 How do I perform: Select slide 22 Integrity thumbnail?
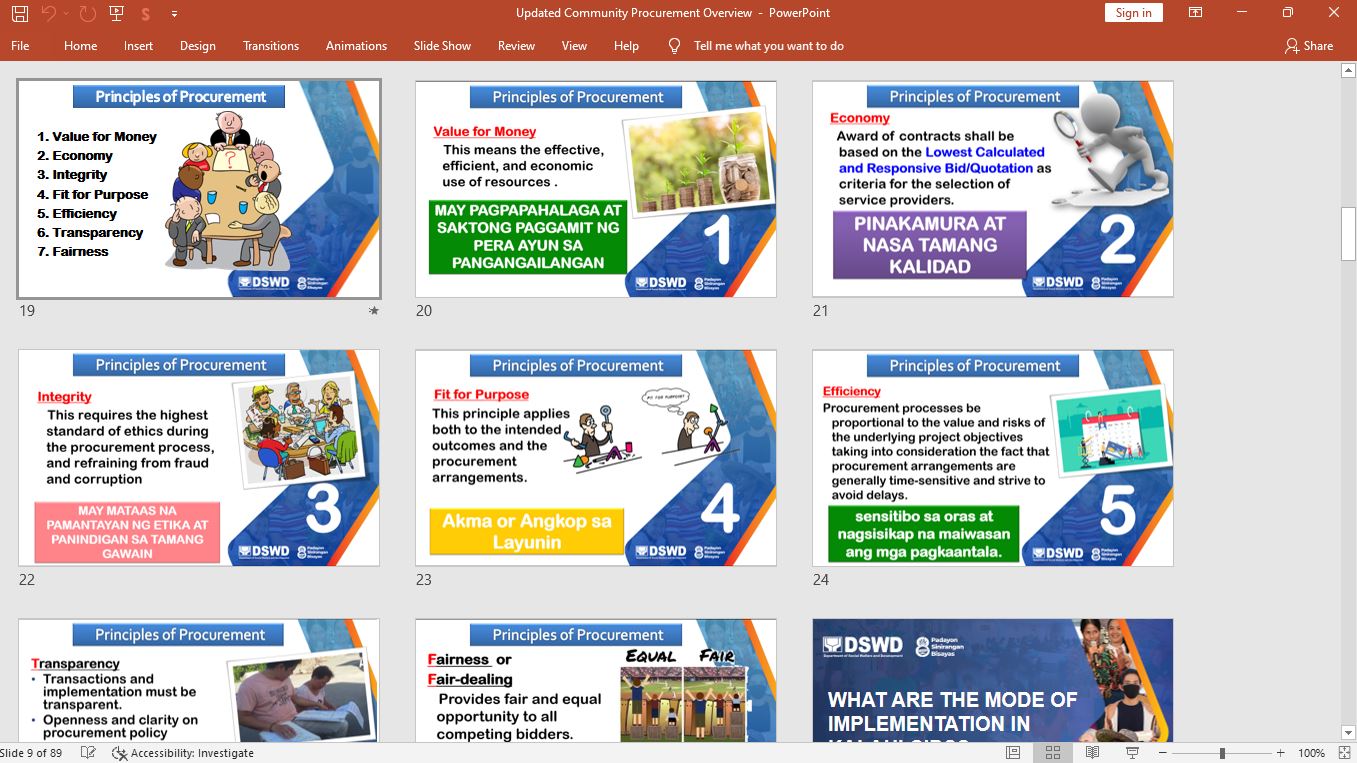tap(199, 458)
